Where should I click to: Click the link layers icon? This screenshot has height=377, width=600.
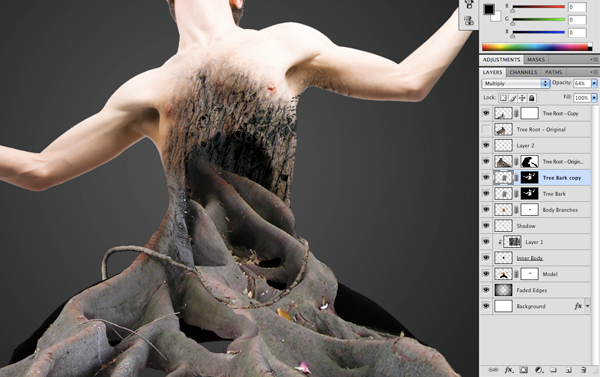pos(493,370)
